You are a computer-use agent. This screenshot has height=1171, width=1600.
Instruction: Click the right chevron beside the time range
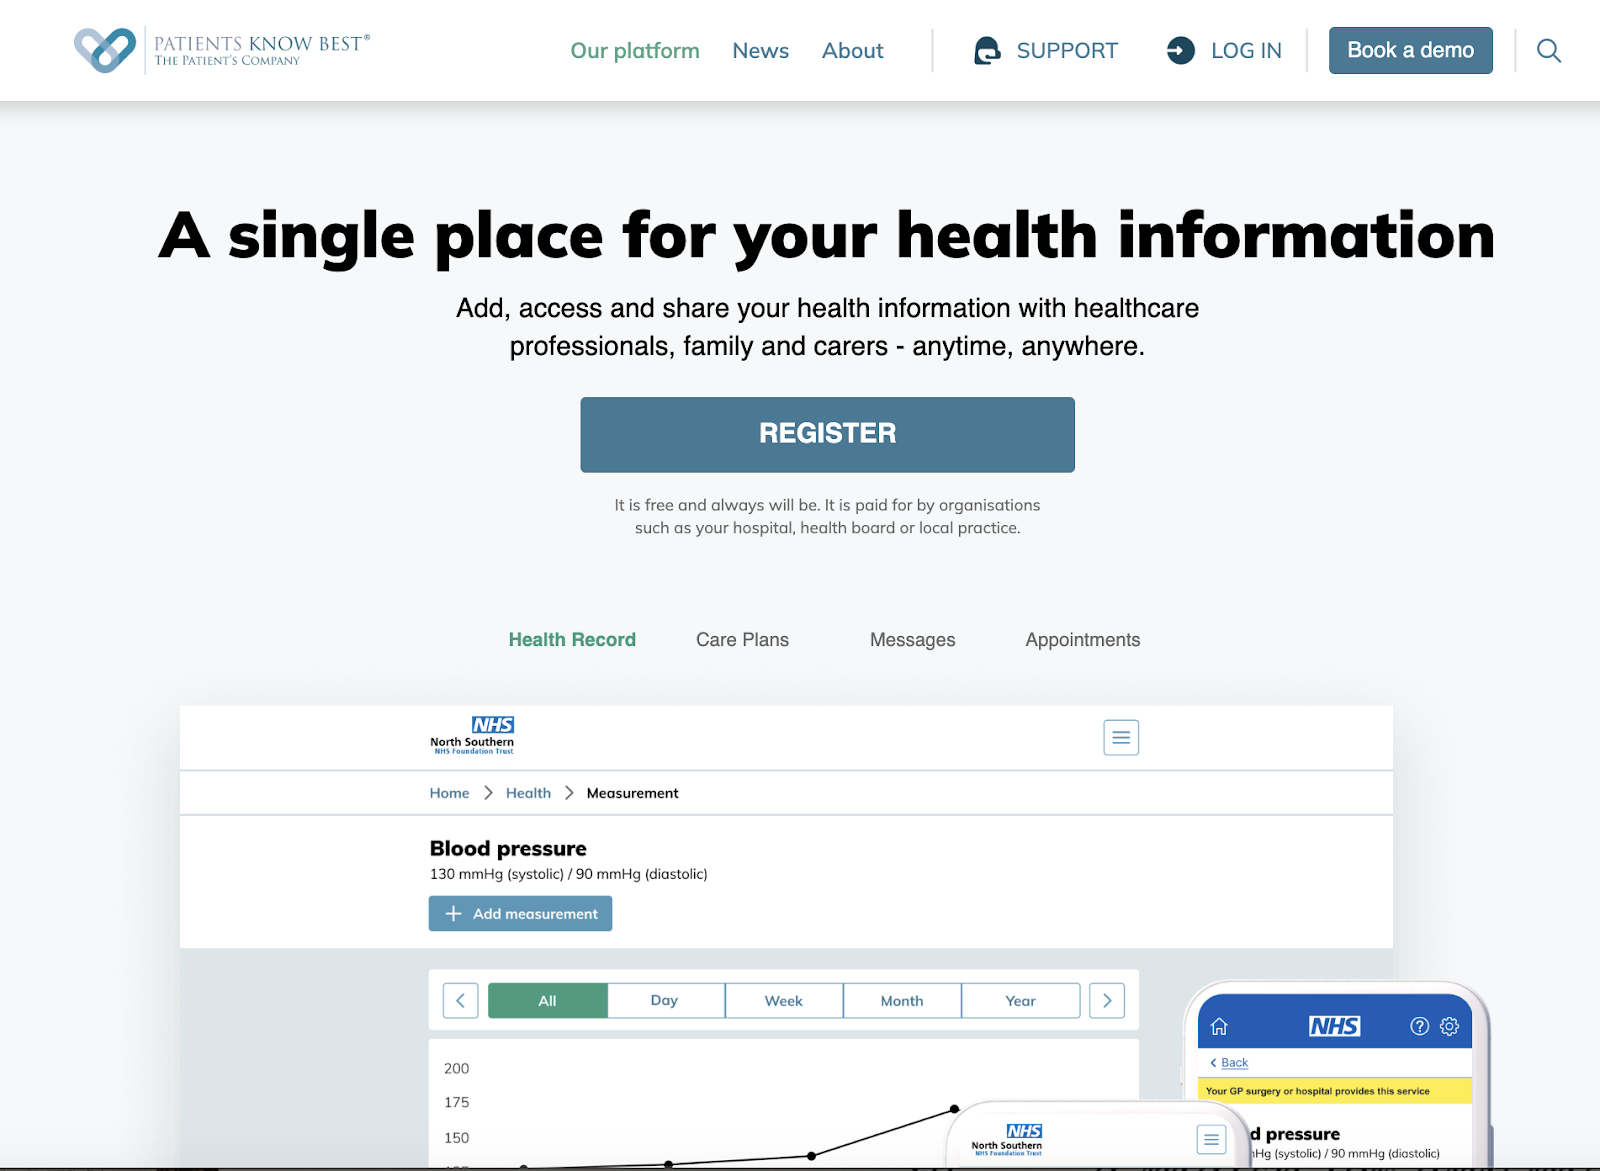[1106, 1000]
